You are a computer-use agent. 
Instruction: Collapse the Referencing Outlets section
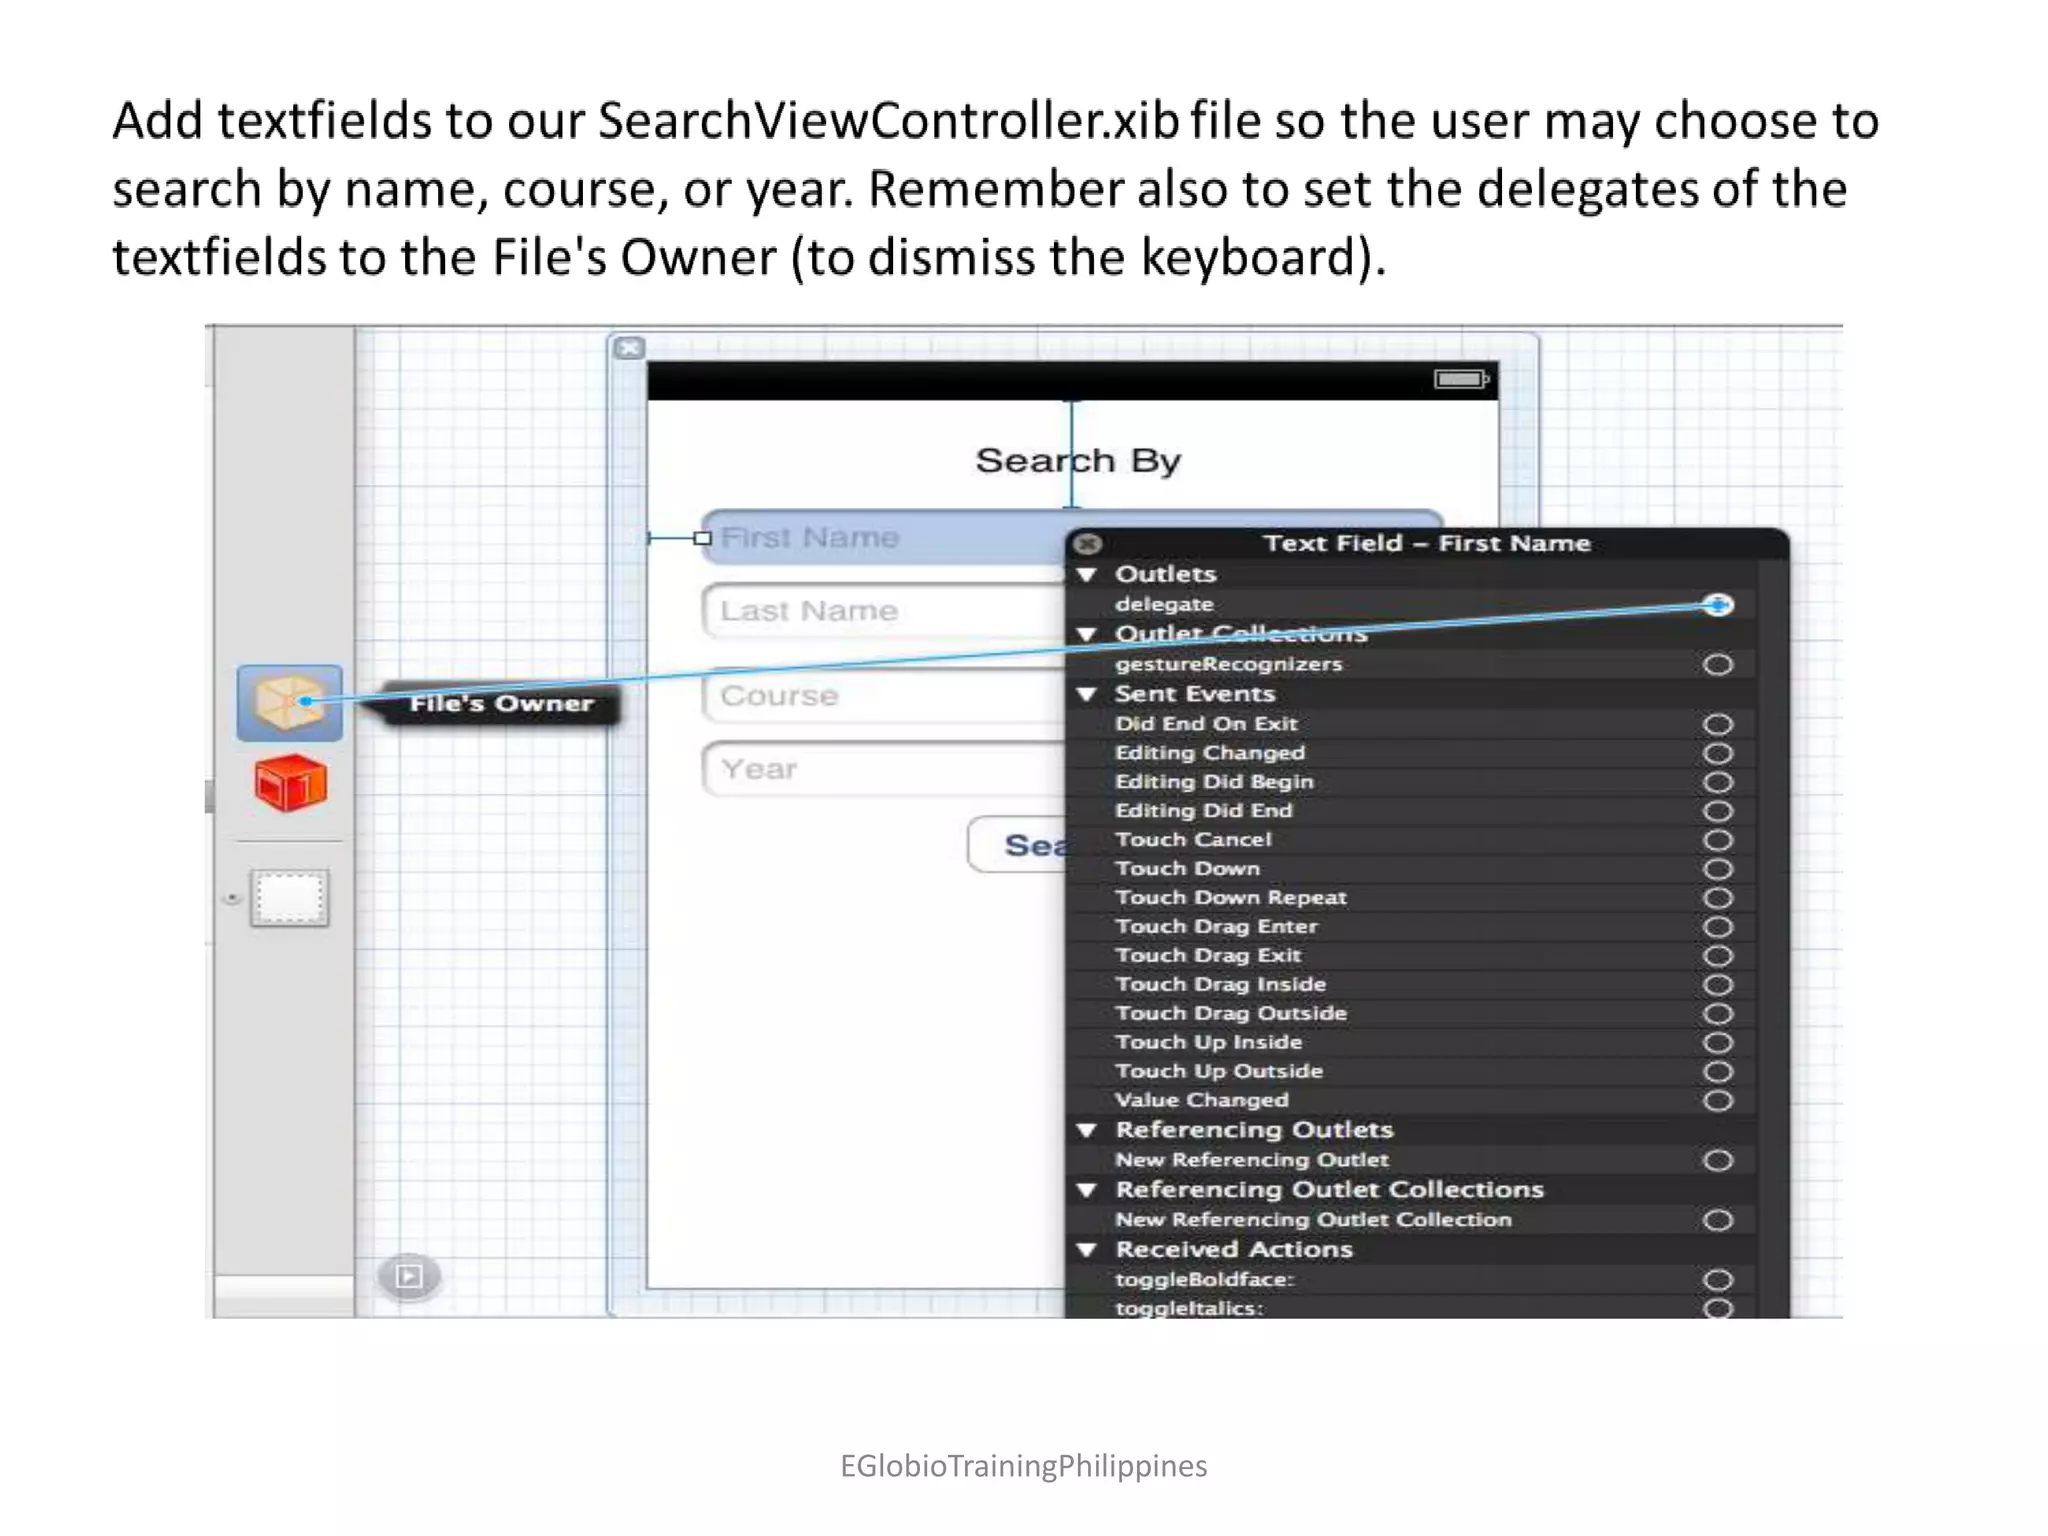[1087, 1130]
